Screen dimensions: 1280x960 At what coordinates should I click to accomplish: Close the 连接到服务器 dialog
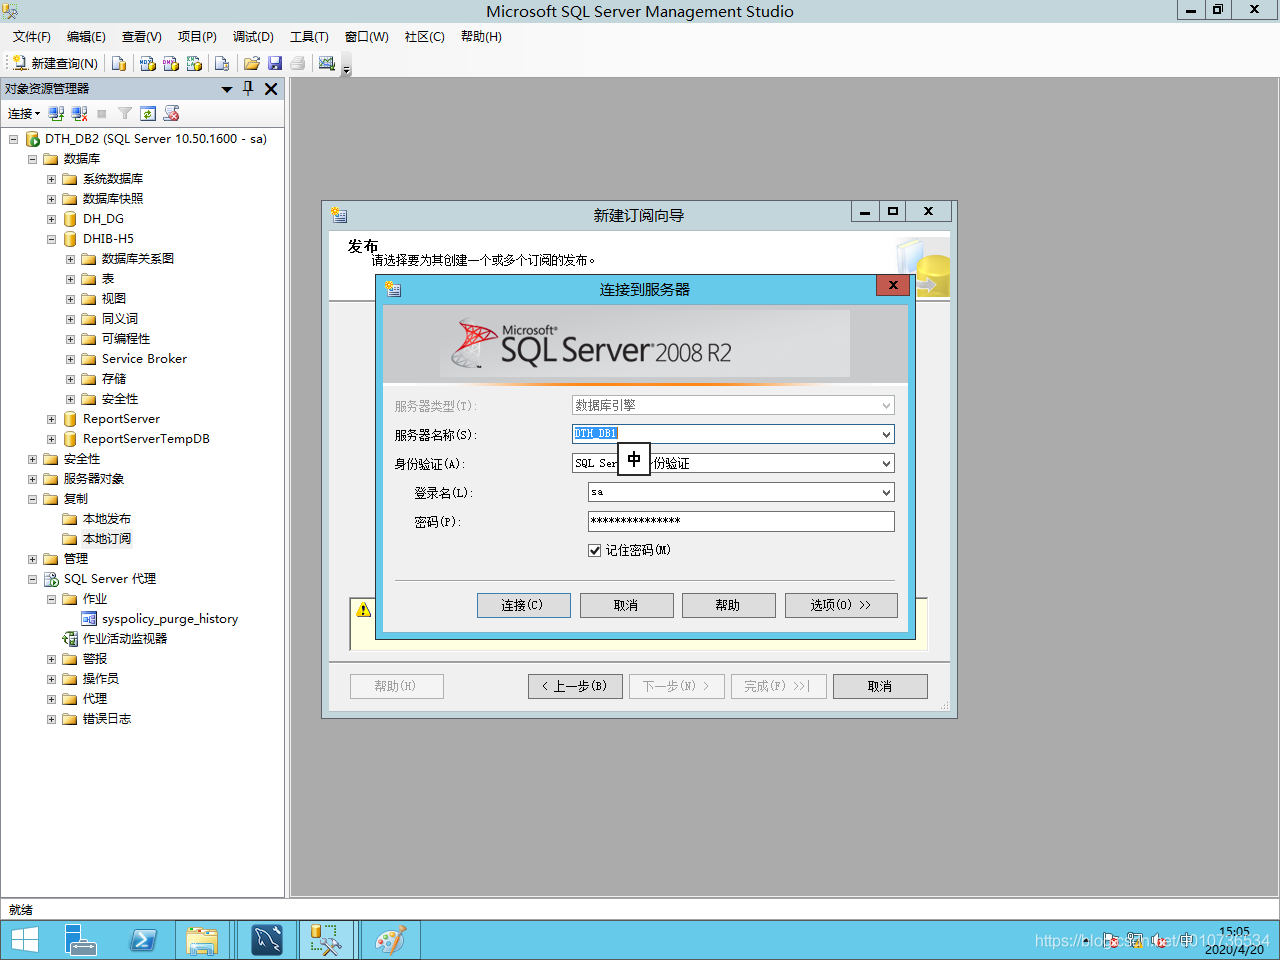coord(893,285)
